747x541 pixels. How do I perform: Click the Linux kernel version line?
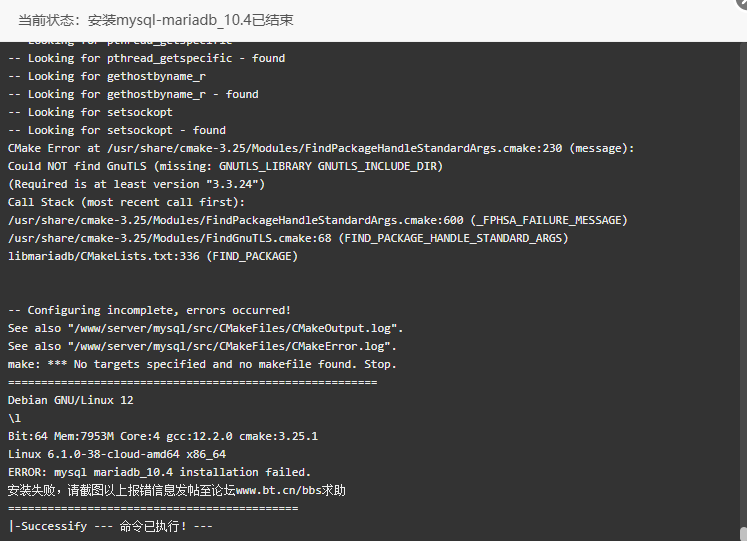[117, 454]
